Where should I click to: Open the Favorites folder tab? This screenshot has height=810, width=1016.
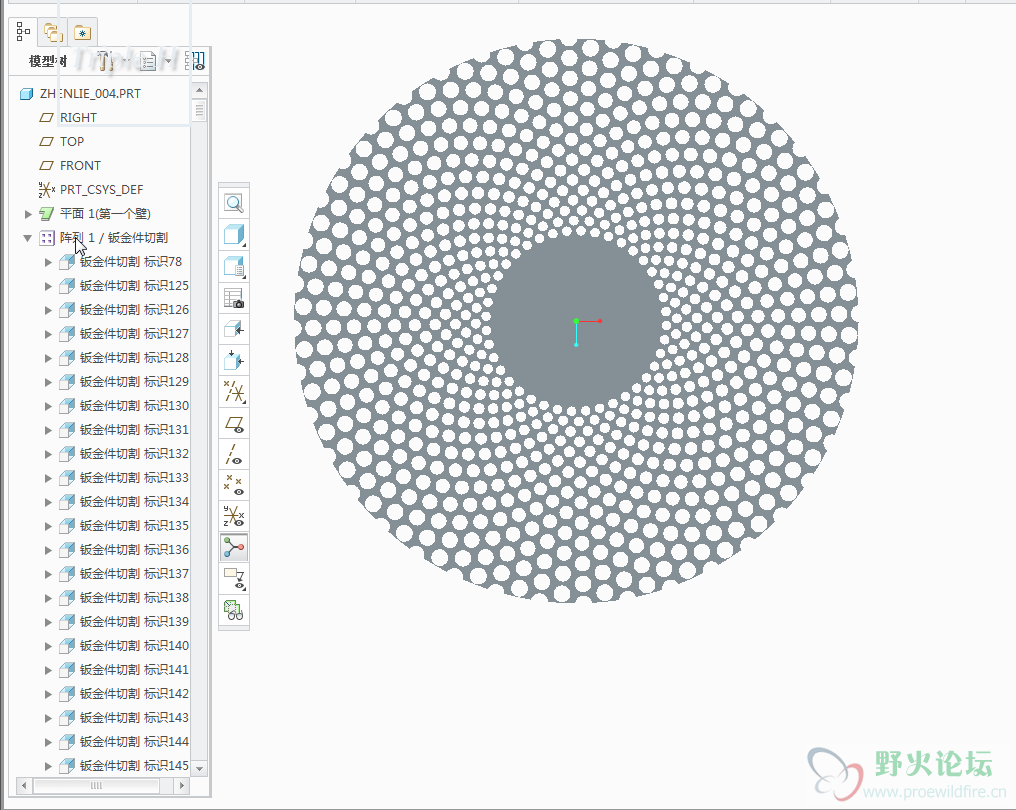[82, 32]
